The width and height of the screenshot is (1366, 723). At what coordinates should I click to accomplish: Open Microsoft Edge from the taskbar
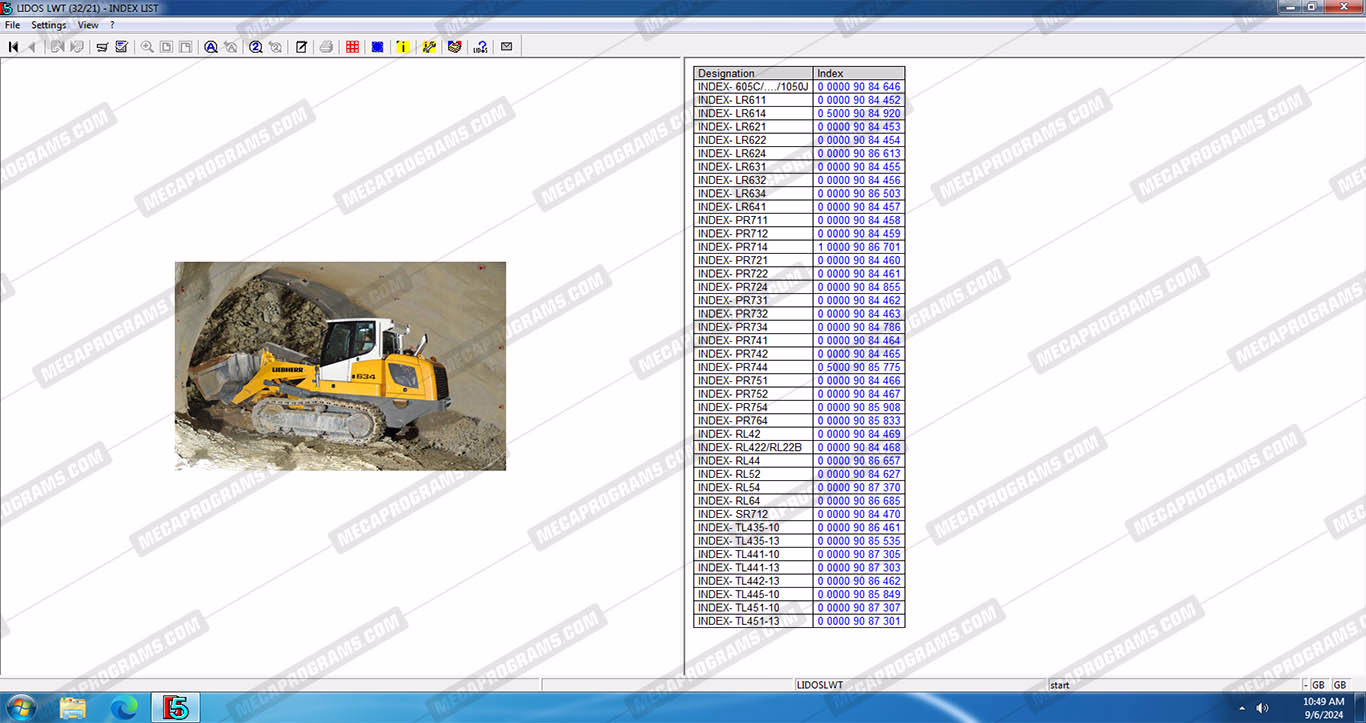tap(124, 708)
